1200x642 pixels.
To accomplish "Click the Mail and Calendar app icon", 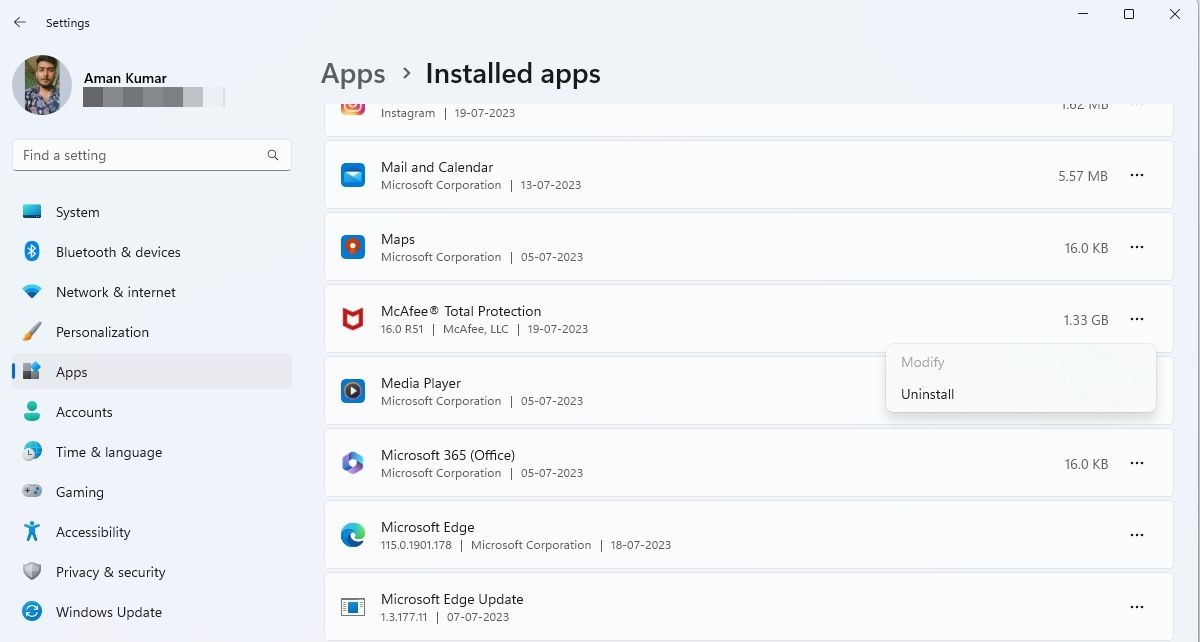I will [353, 175].
